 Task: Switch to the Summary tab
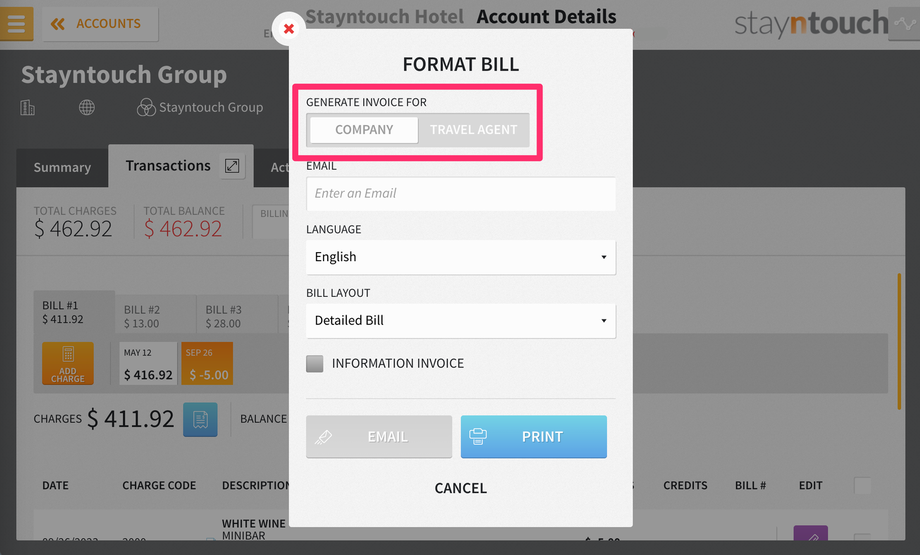point(62,168)
